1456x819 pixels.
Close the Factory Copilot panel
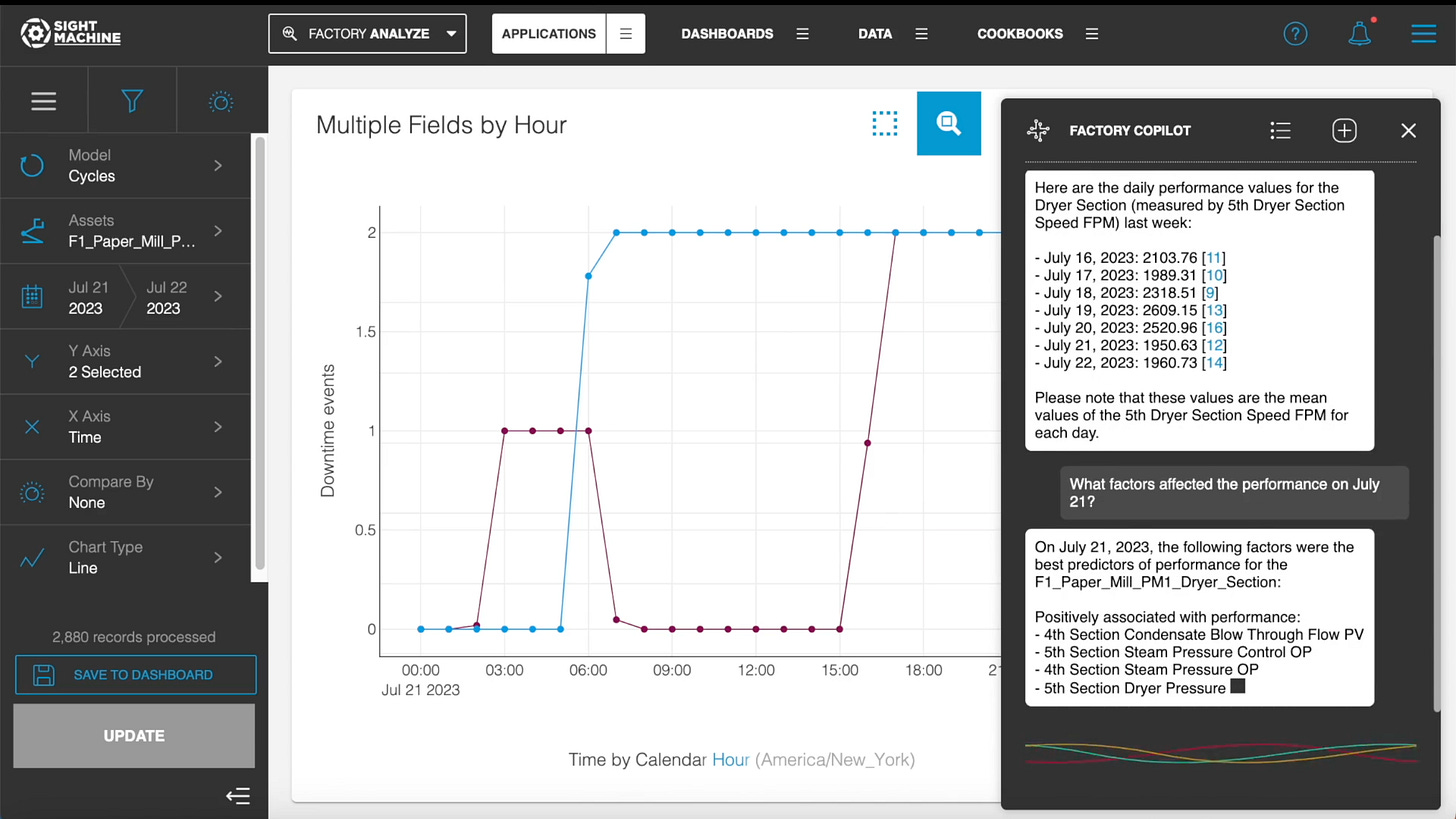1408,131
